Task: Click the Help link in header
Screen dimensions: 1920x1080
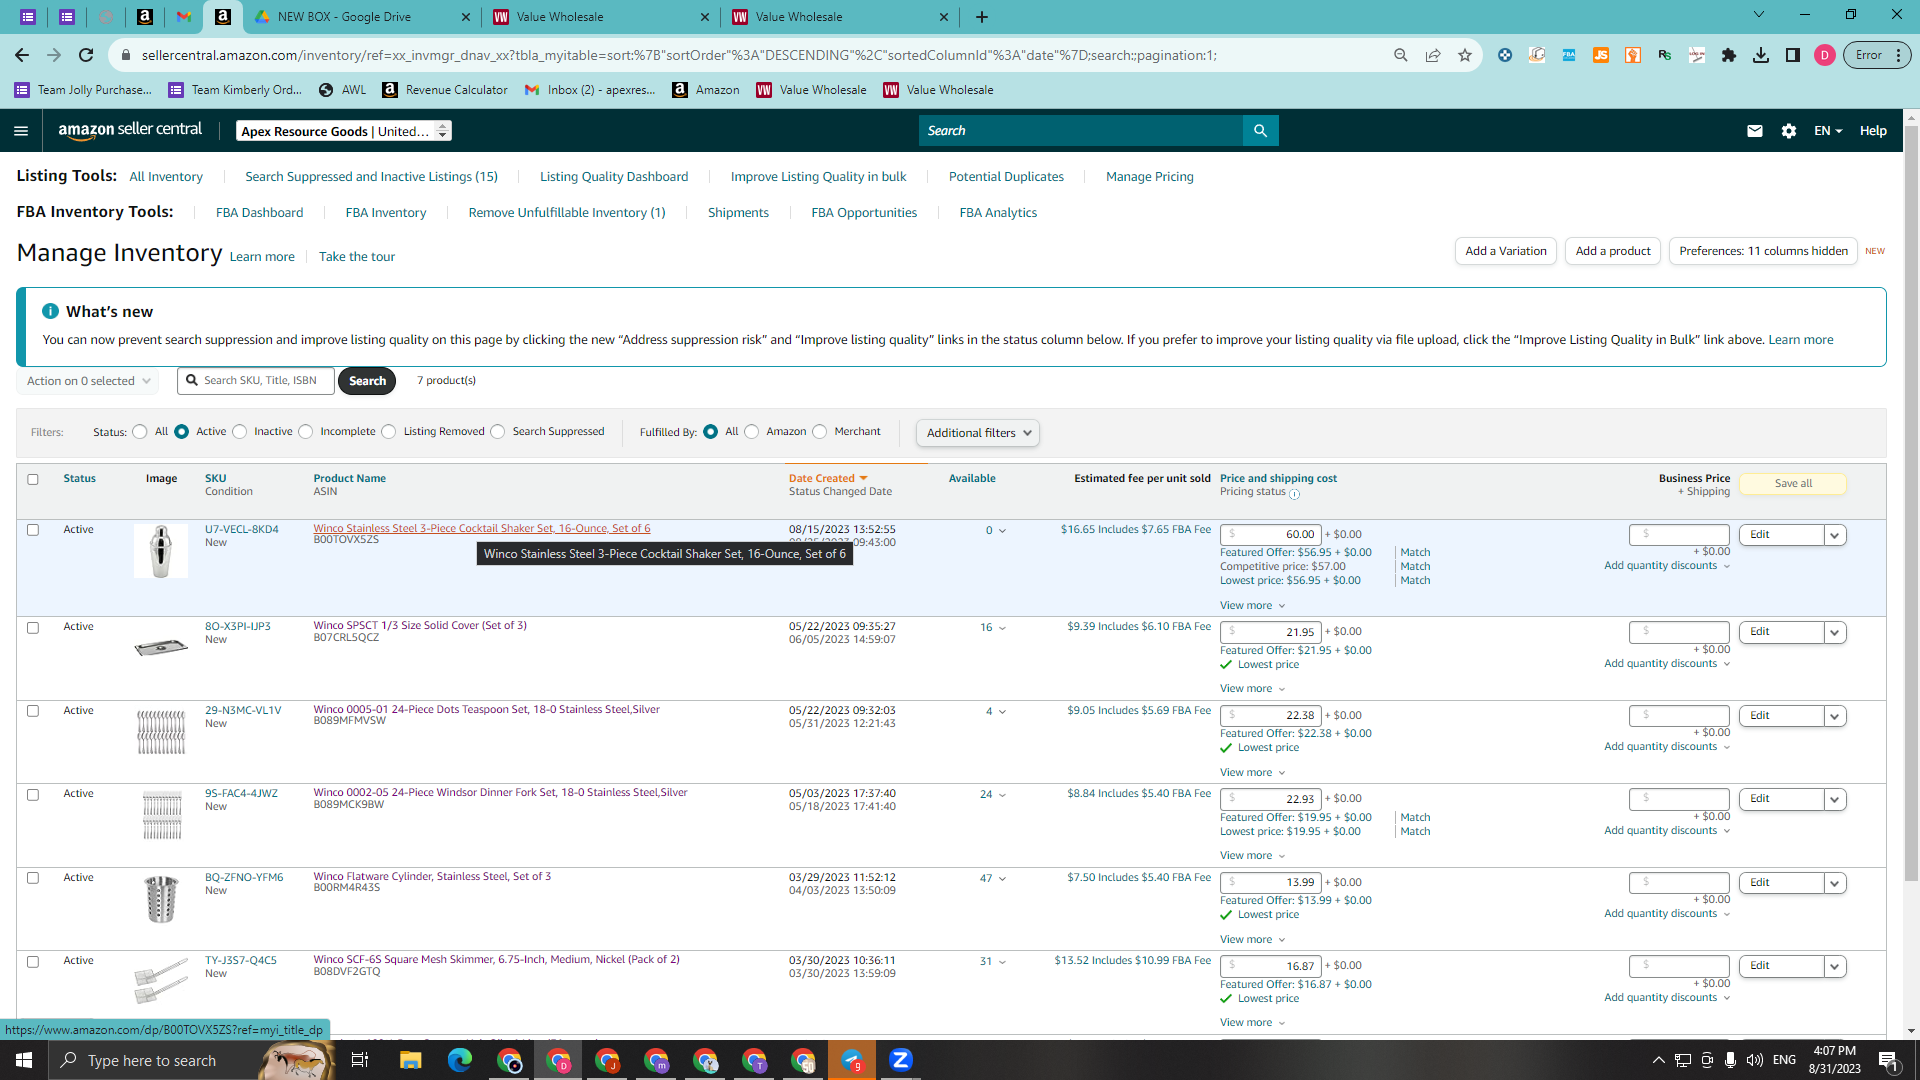Action: [1873, 131]
